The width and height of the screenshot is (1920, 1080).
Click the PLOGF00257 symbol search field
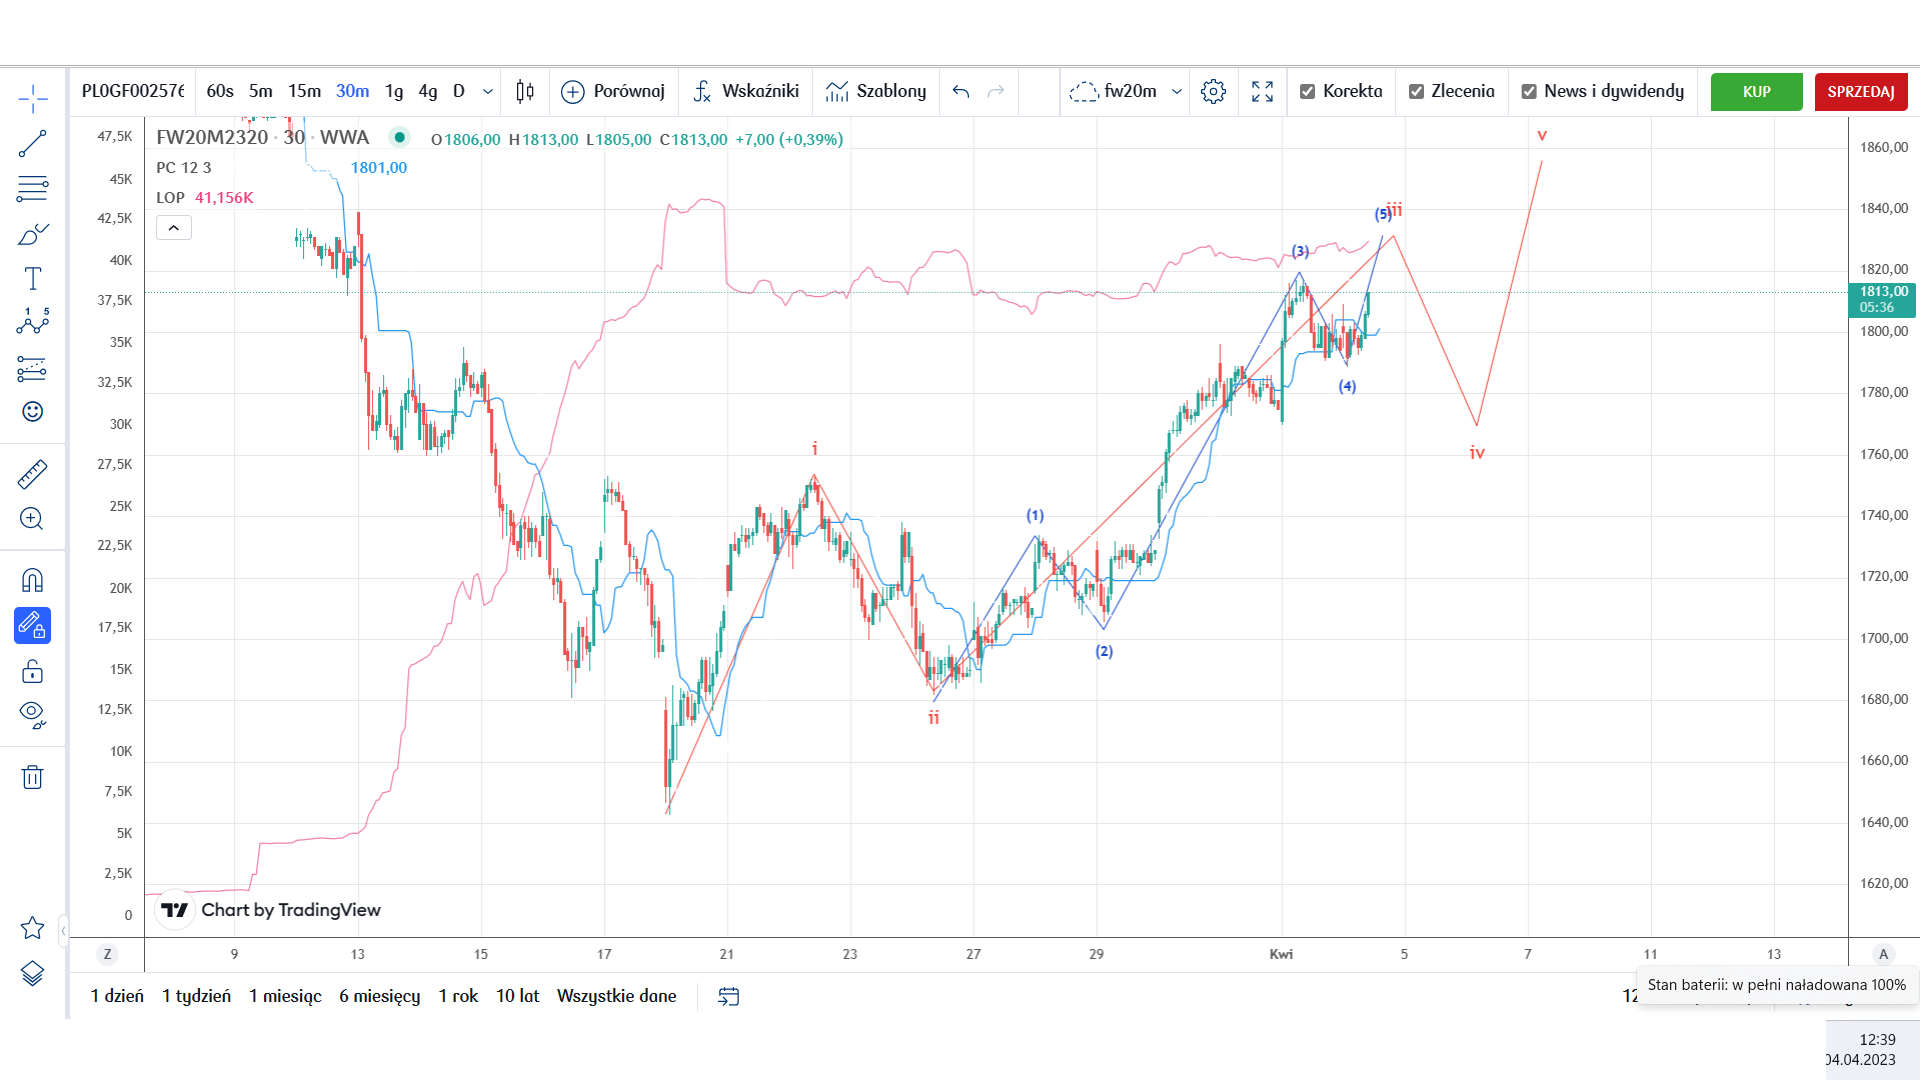(x=133, y=91)
